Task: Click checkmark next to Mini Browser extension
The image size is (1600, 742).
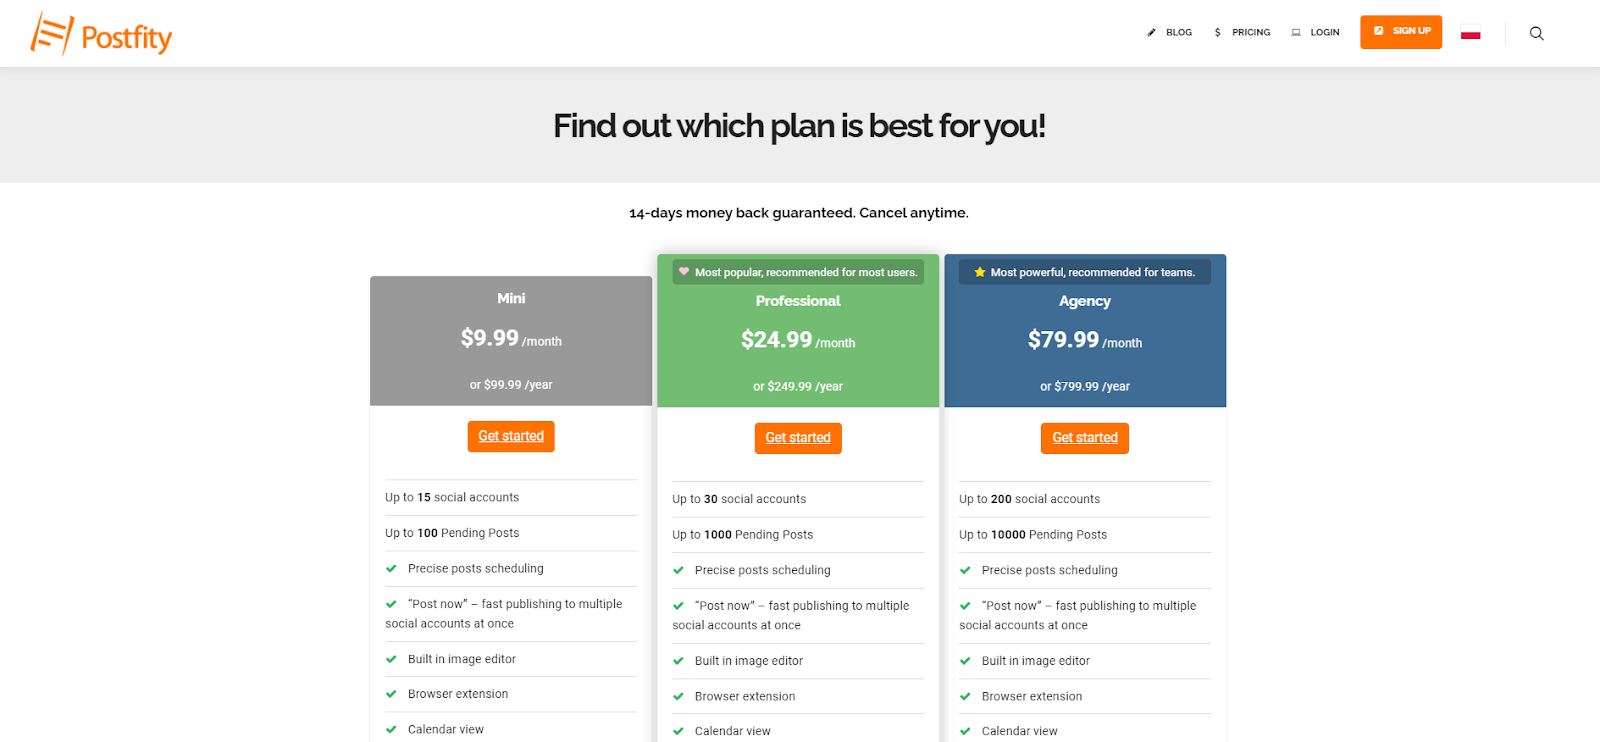Action: (391, 694)
